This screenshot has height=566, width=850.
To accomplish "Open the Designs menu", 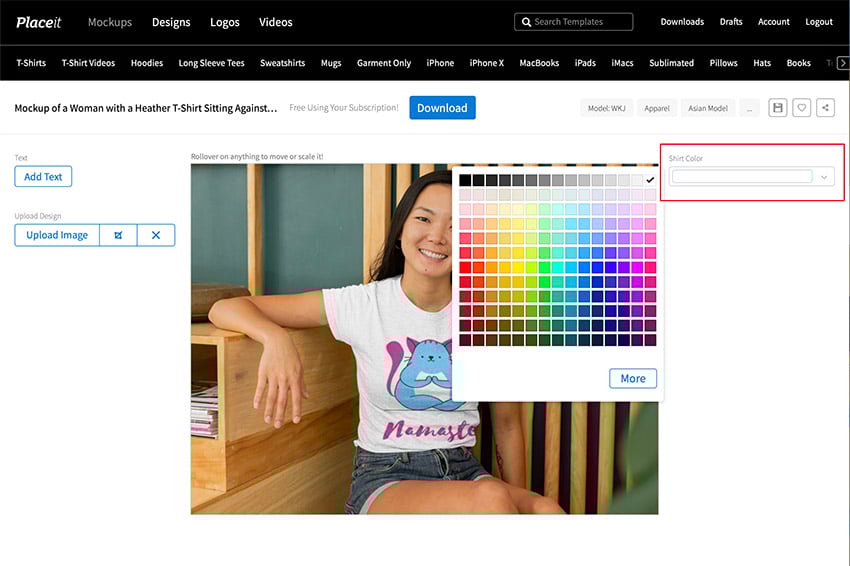I will pyautogui.click(x=171, y=22).
